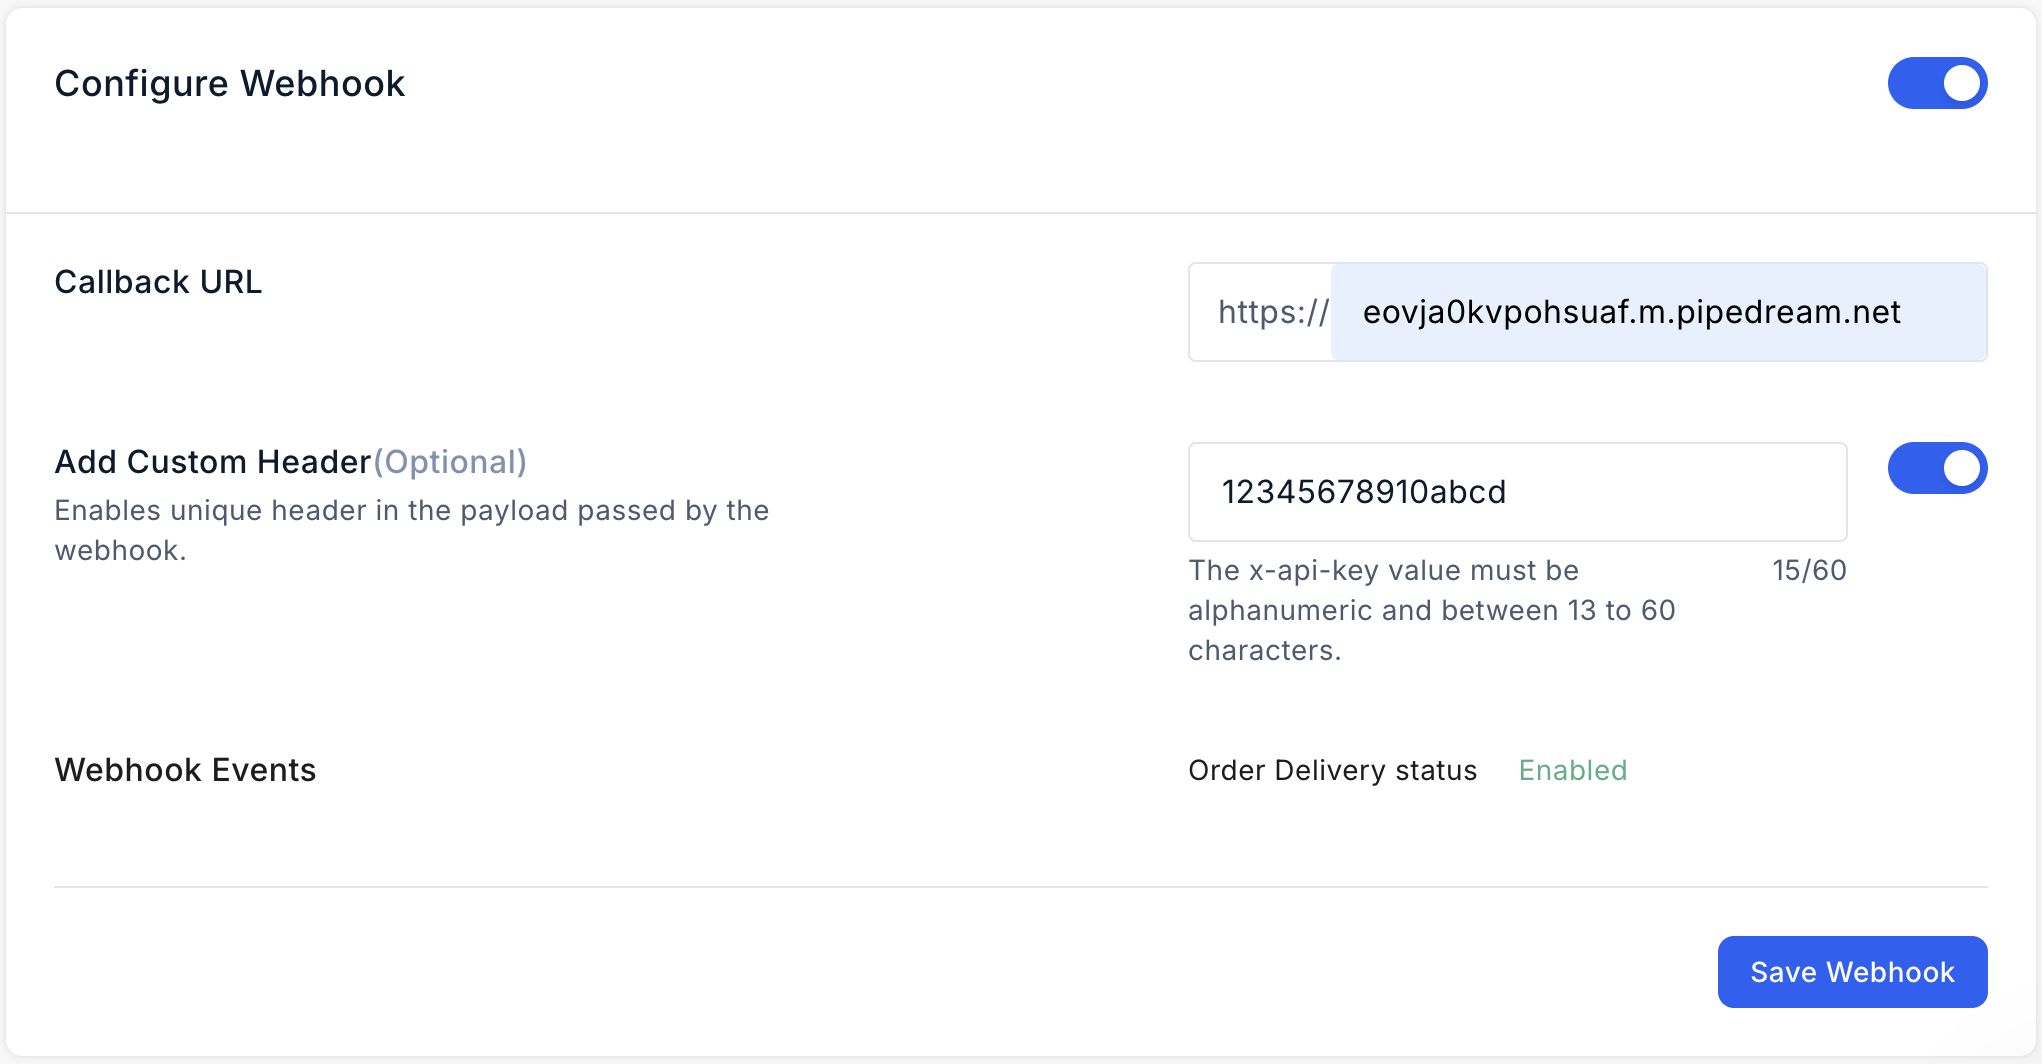Click the Callback URL label
2042x1064 pixels.
(x=158, y=282)
